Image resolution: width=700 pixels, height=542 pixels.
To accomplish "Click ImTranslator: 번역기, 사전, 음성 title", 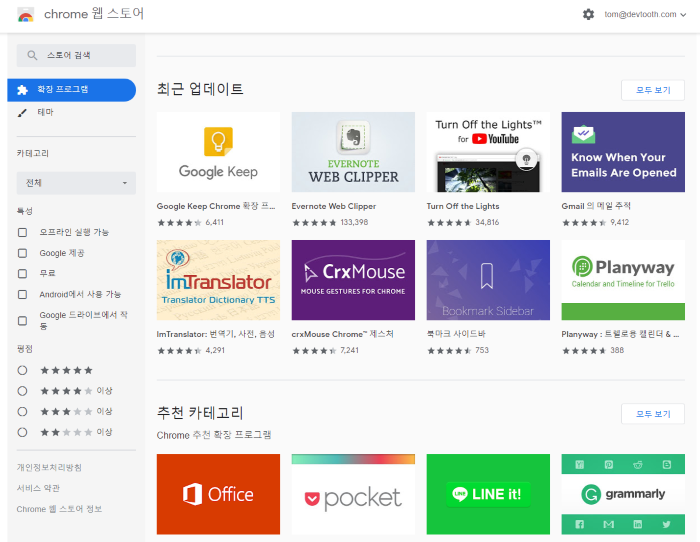I will (216, 334).
